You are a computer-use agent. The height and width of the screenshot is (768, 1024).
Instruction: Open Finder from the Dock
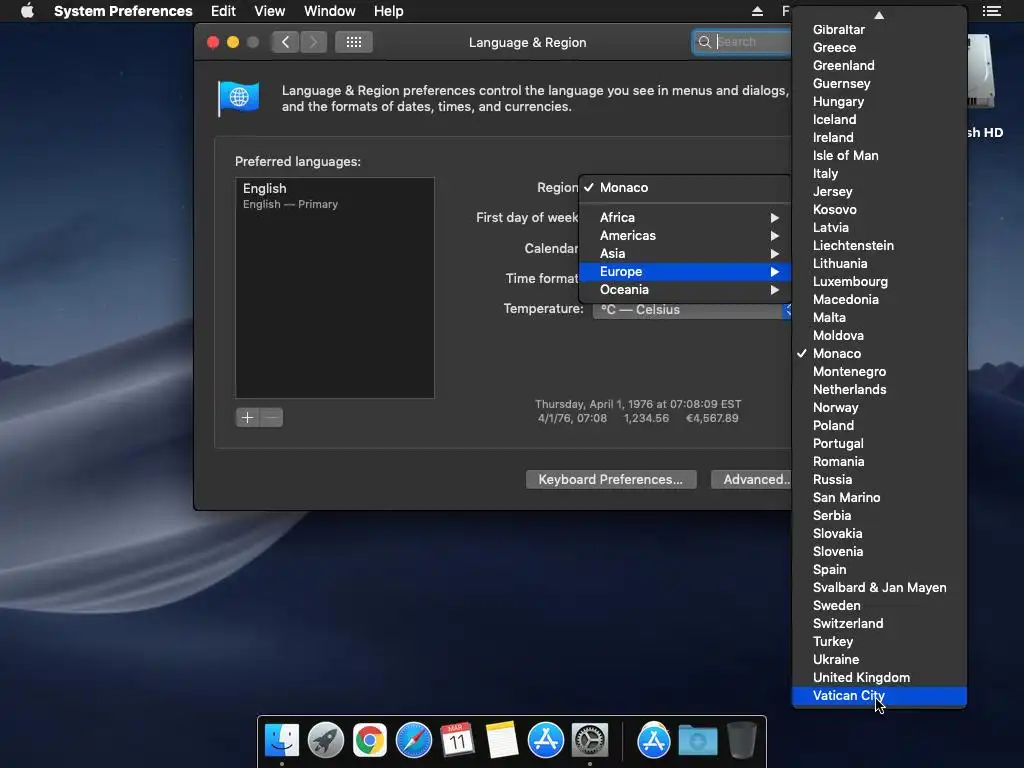tap(282, 740)
